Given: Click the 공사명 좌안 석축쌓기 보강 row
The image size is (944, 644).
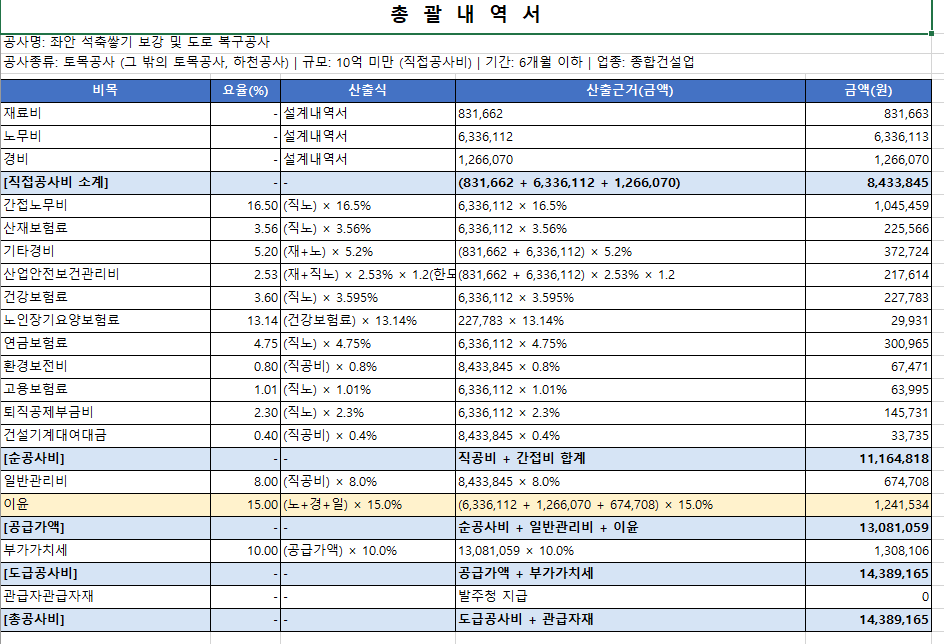Looking at the screenshot, I should pos(466,42).
